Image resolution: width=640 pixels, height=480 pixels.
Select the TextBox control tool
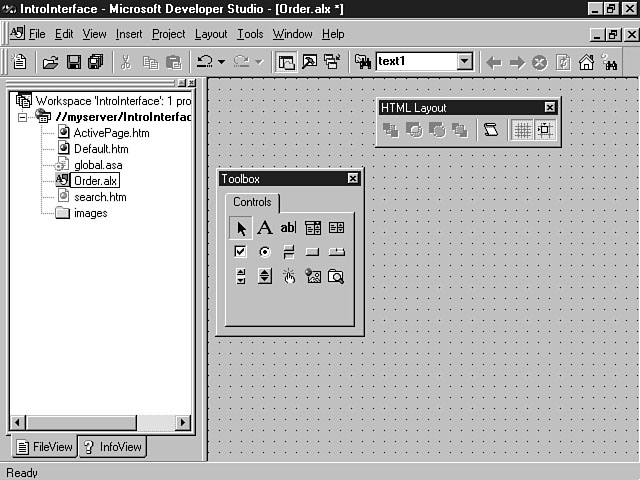click(288, 228)
